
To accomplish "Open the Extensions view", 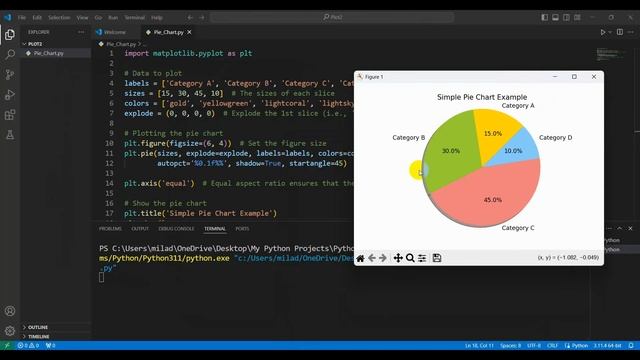I will tap(10, 115).
